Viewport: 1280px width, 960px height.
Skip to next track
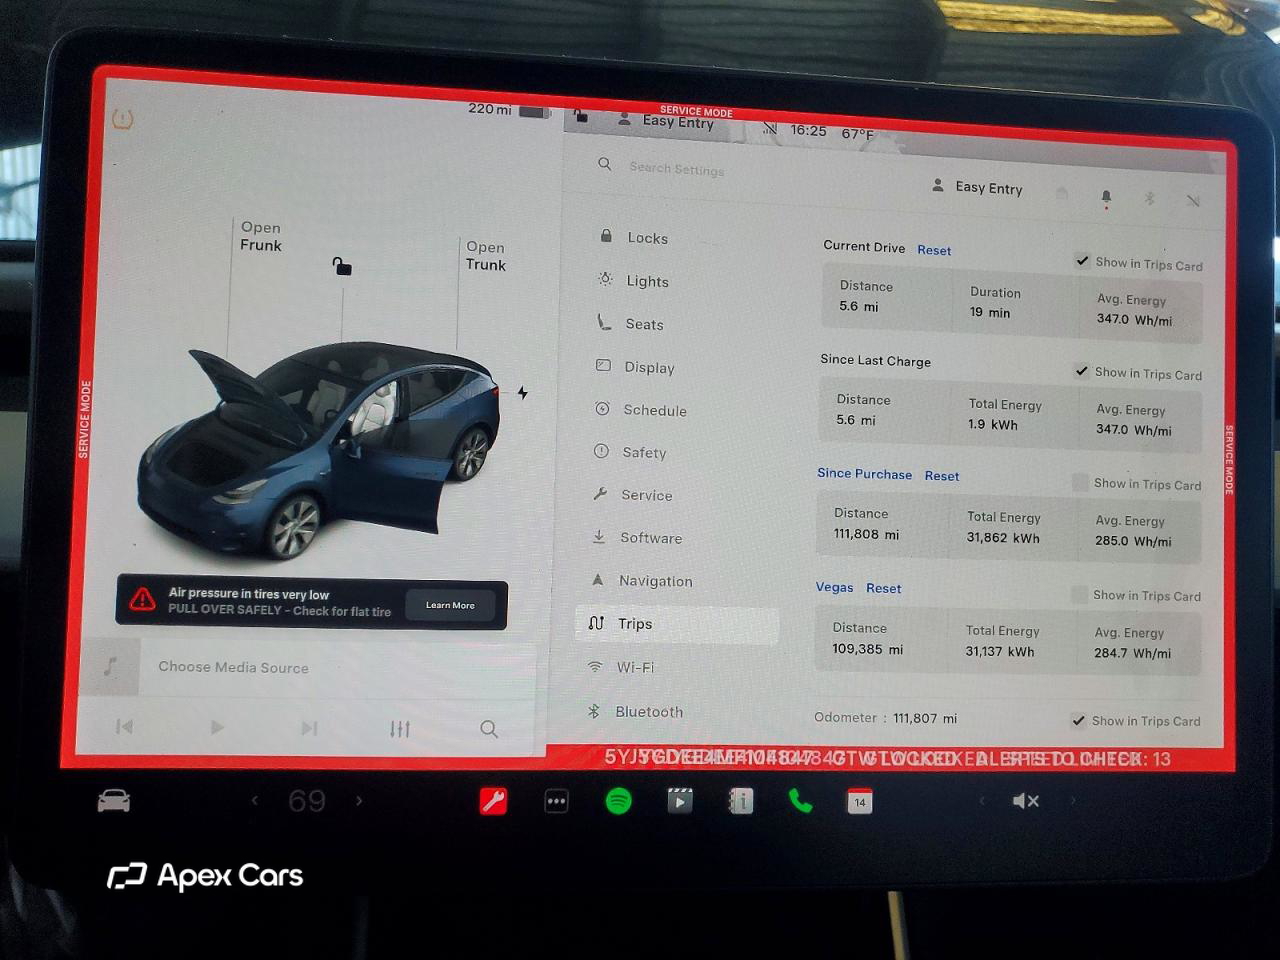pos(309,728)
